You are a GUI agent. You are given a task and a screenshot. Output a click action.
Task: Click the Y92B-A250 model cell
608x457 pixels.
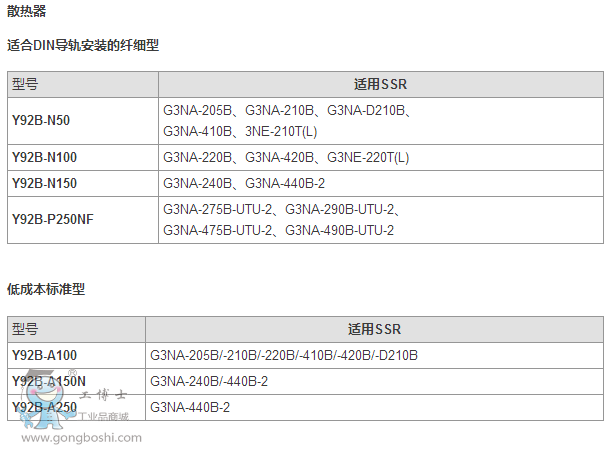(44, 407)
